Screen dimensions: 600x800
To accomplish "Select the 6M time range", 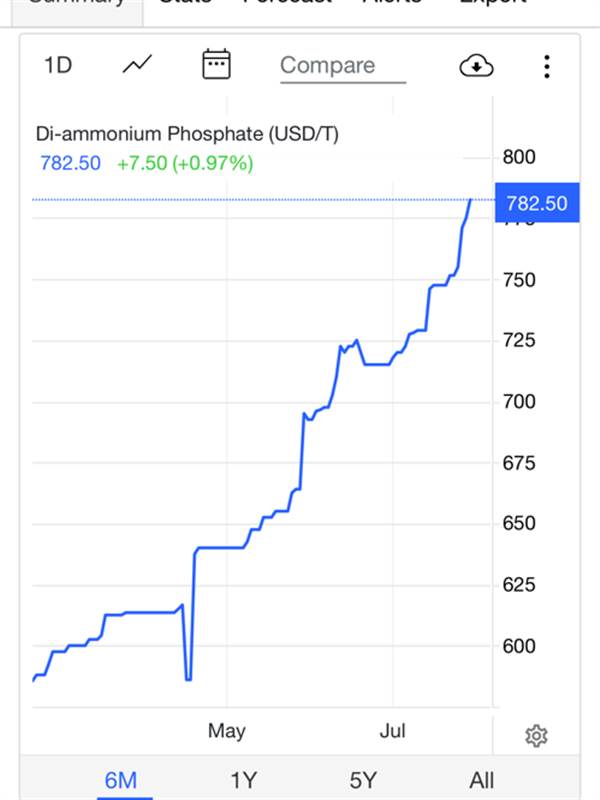I will point(121,780).
